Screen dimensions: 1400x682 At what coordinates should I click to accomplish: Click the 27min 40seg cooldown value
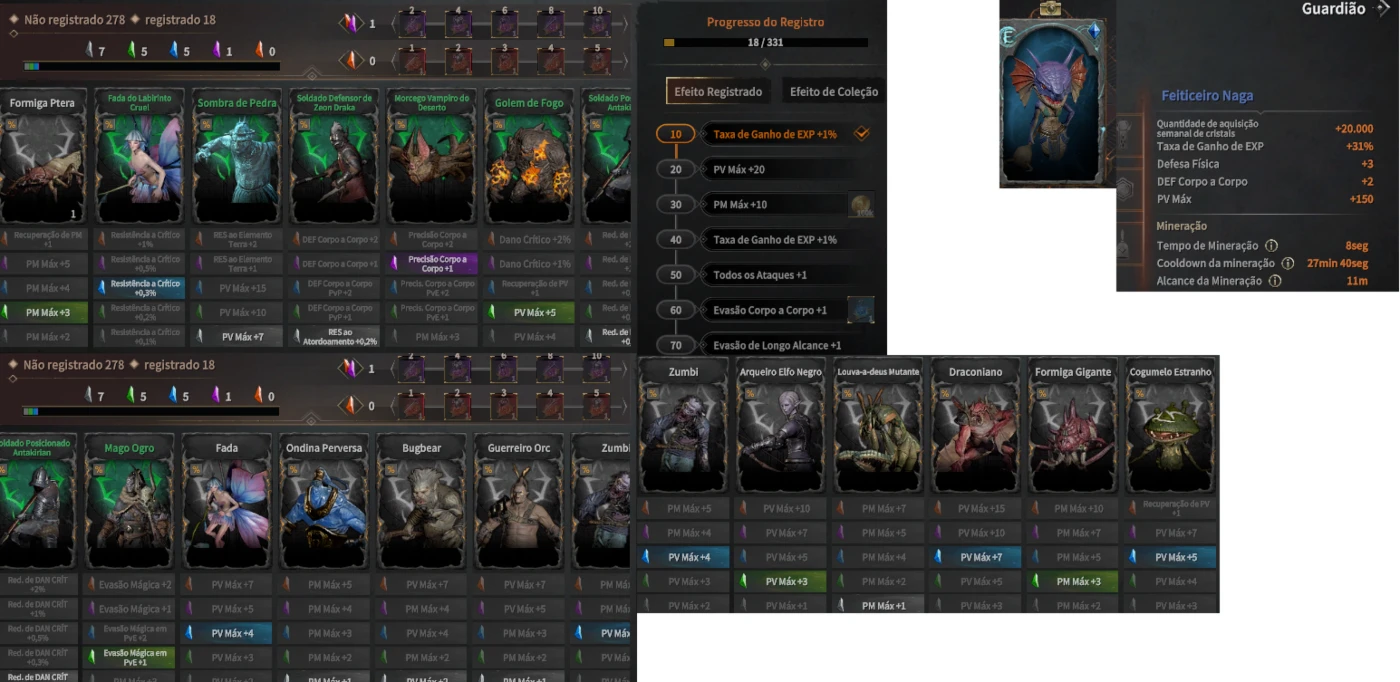tap(1337, 263)
